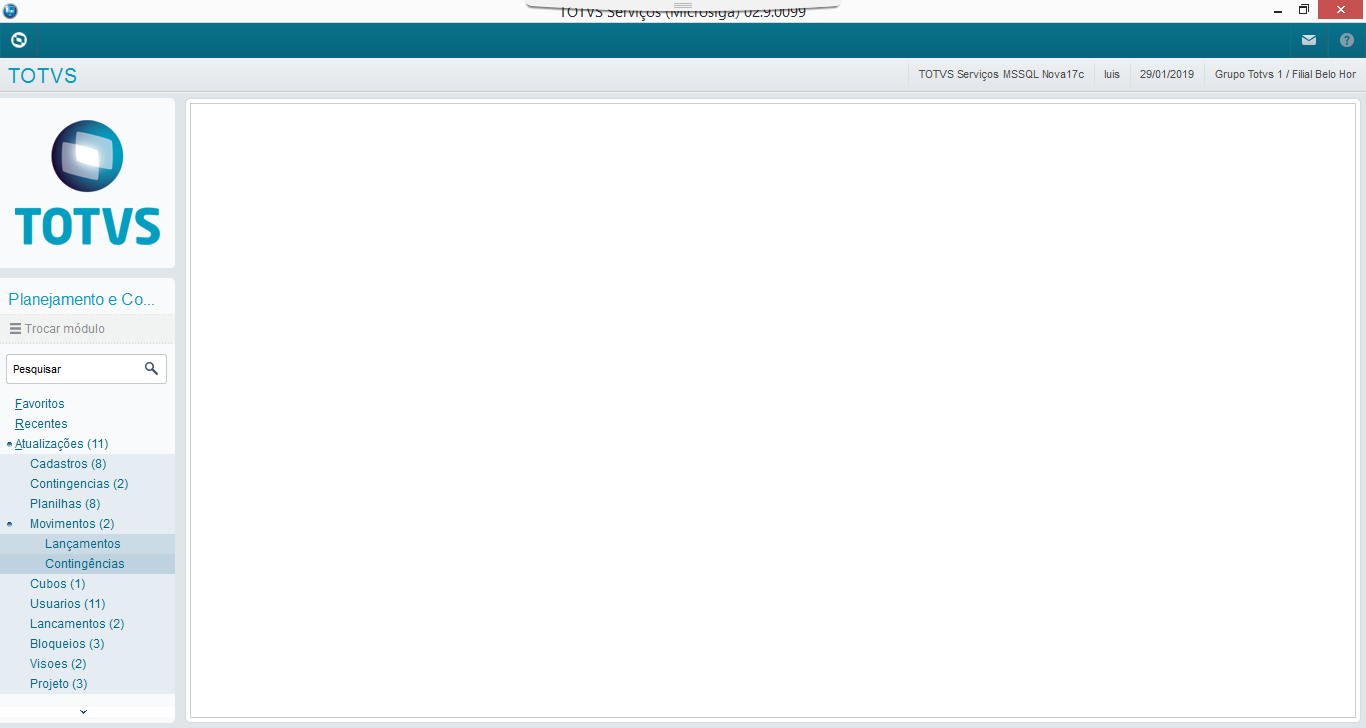The image size is (1366, 728).
Task: Click the date 29/01/2019
Action: pos(1167,75)
